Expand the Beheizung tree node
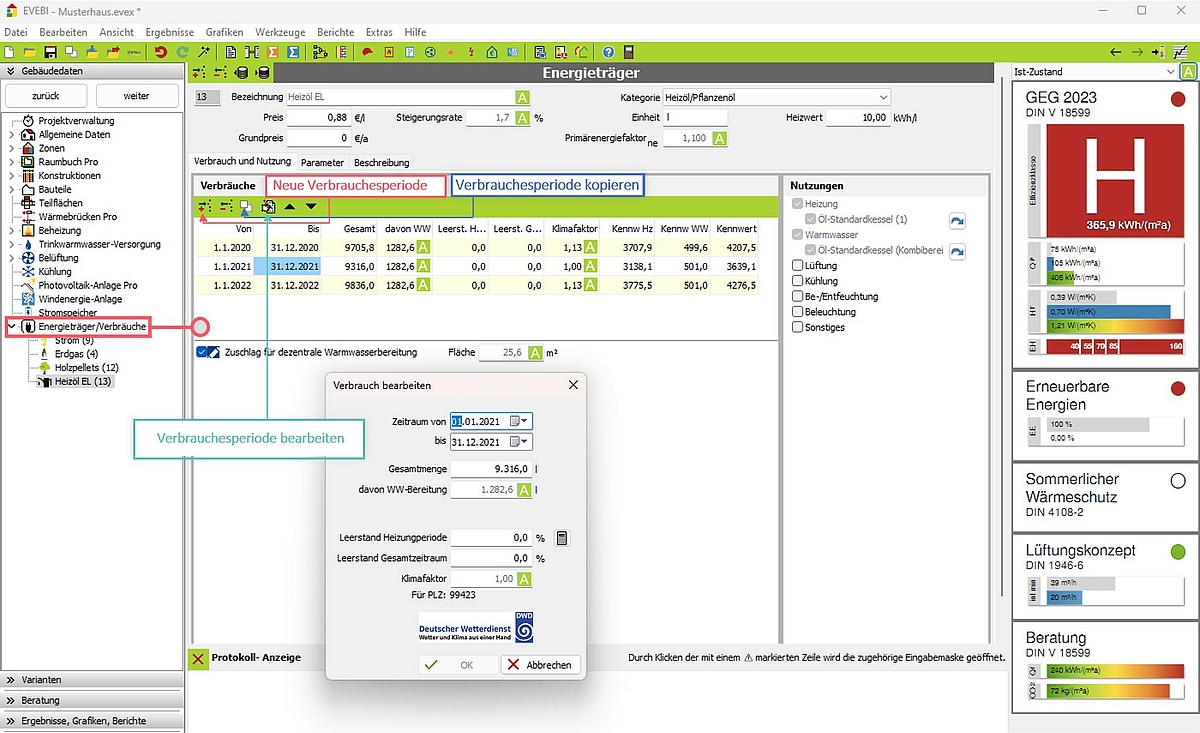The height and width of the screenshot is (733, 1200). [11, 230]
